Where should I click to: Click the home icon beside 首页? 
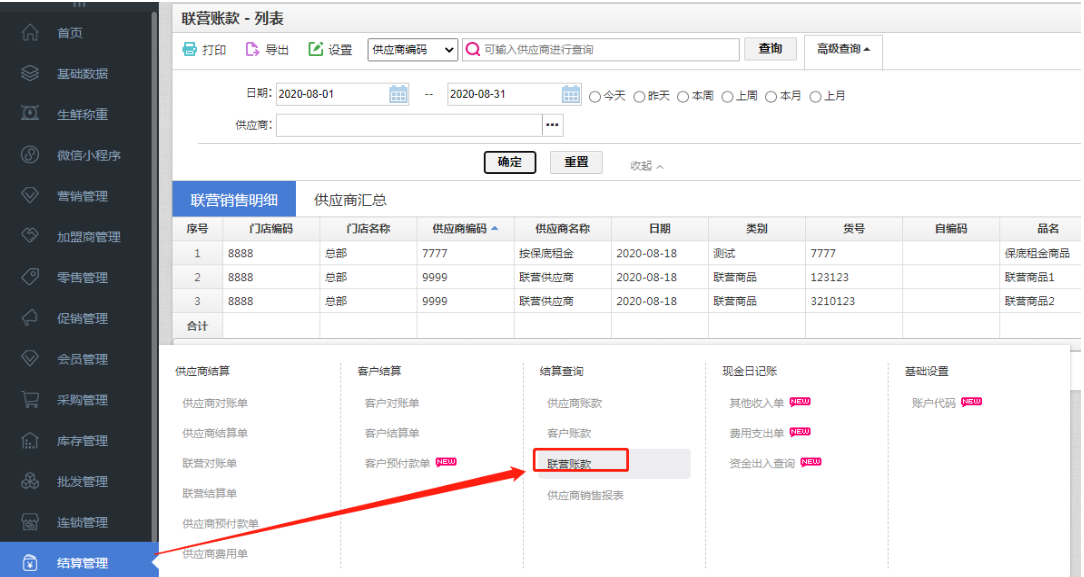tap(30, 32)
